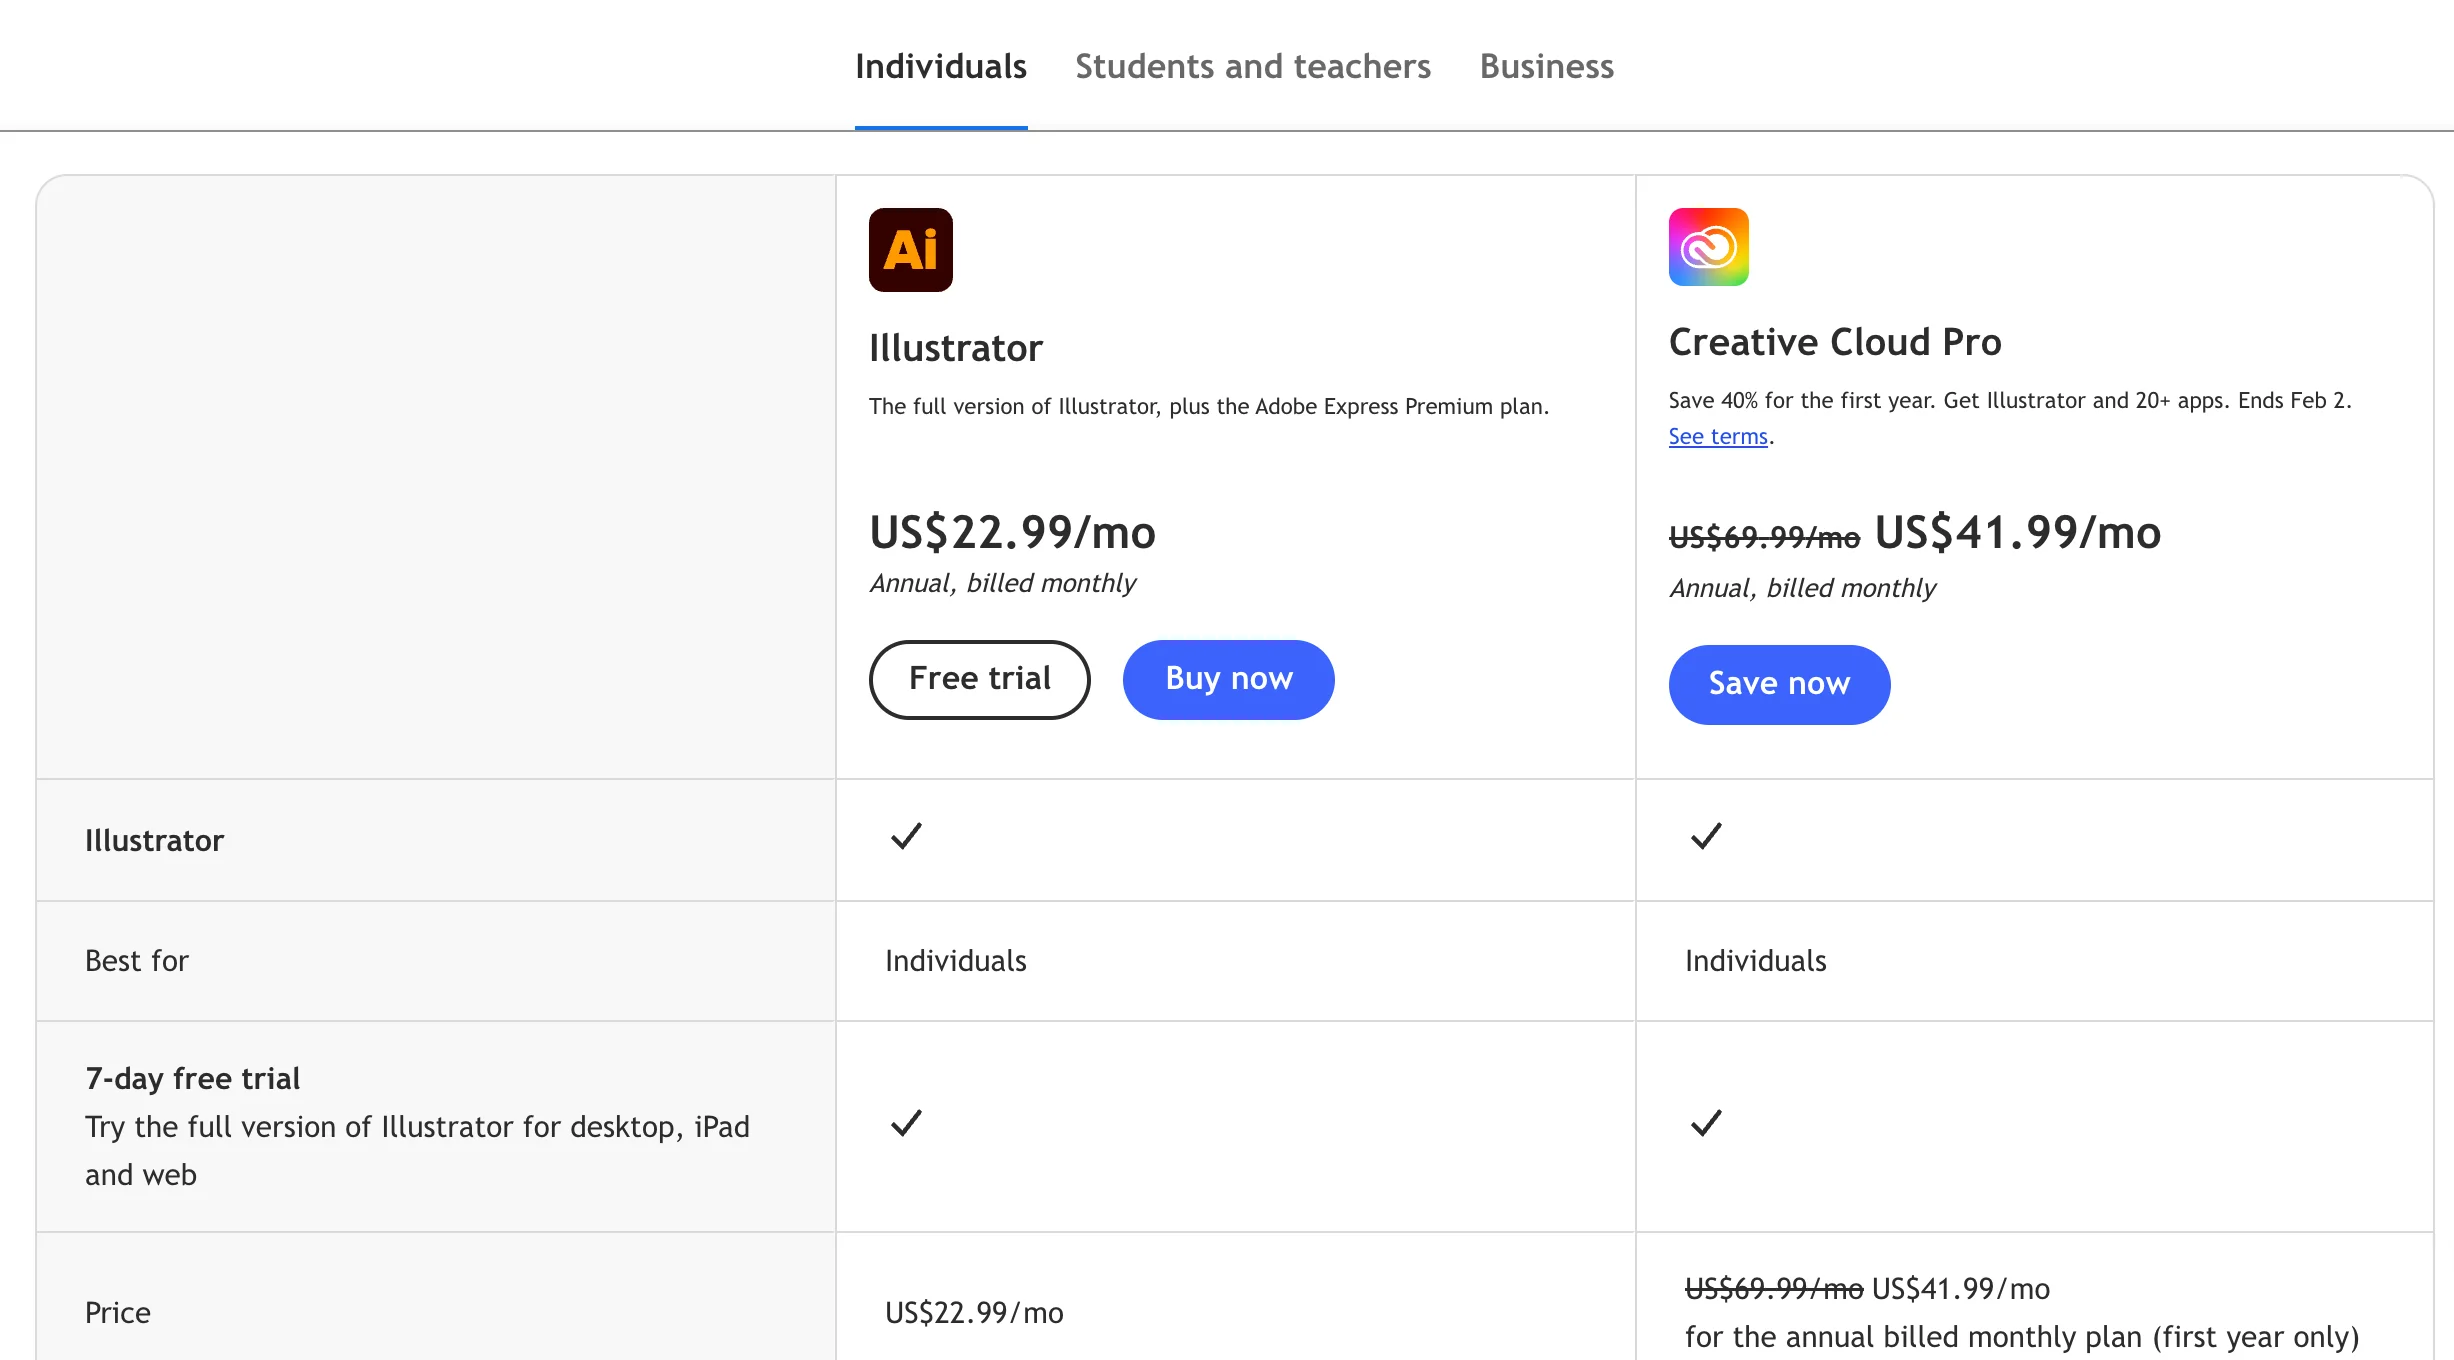The height and width of the screenshot is (1360, 2454).
Task: Click the Illustrator plan's 7-day free trial checkmark
Action: click(906, 1123)
